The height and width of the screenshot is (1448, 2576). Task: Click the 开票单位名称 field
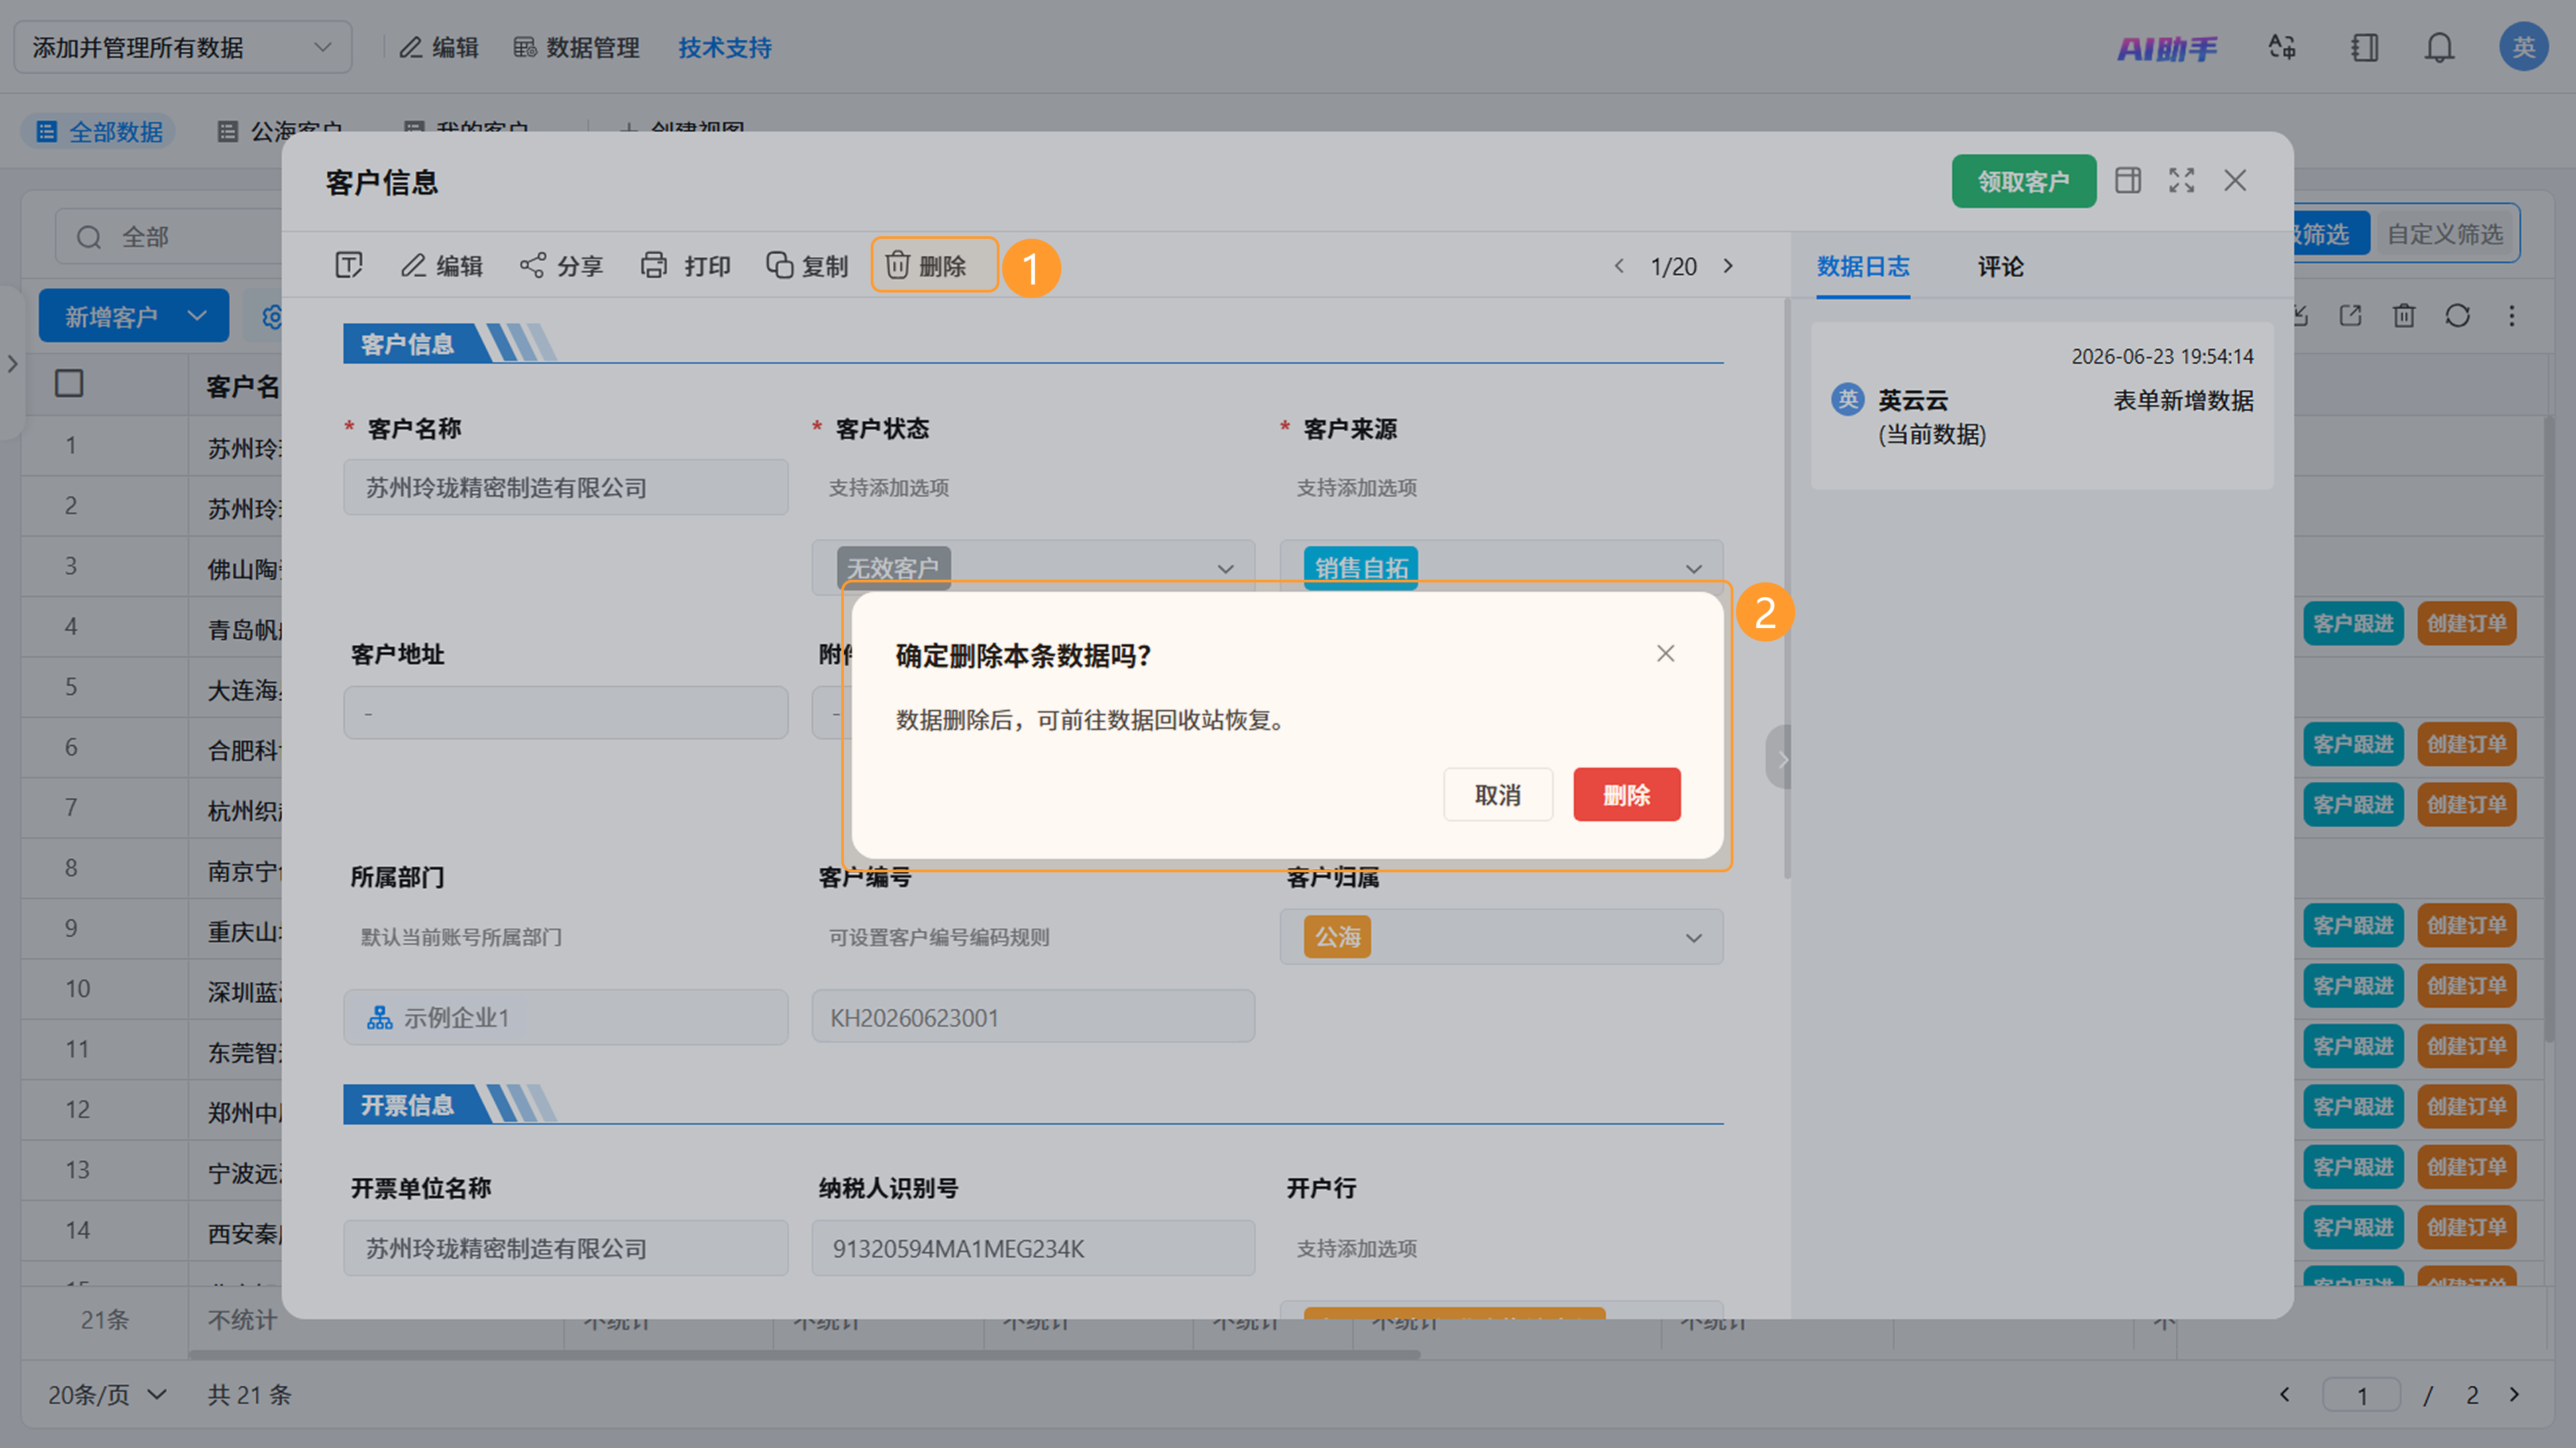tap(566, 1249)
